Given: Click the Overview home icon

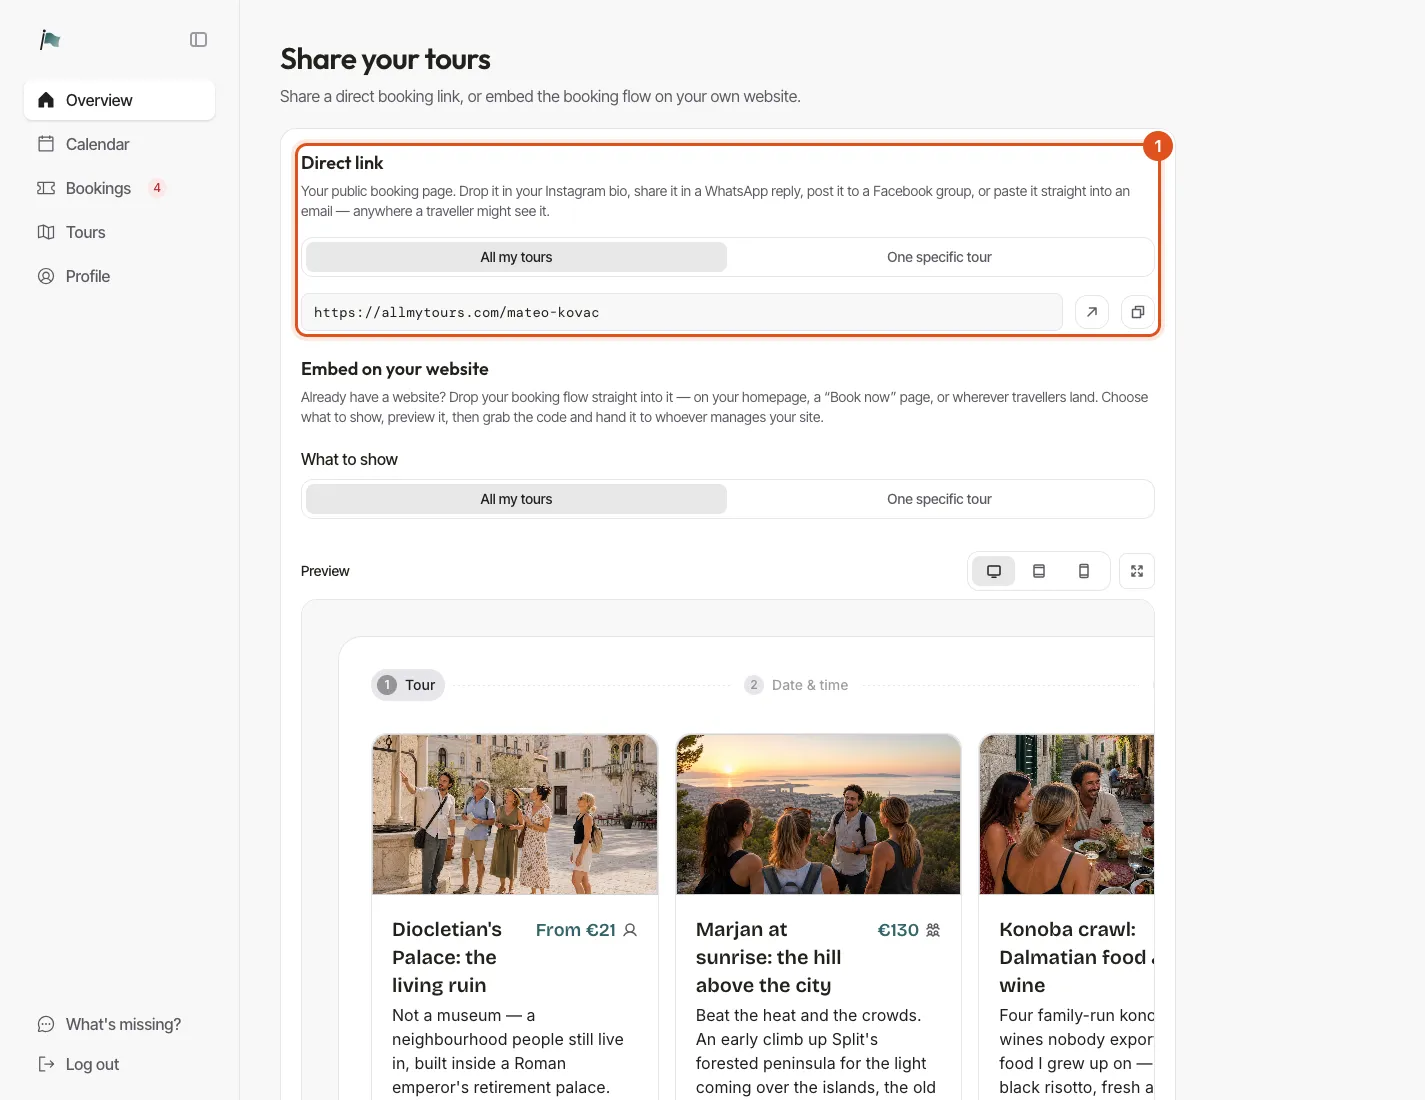Looking at the screenshot, I should click(46, 100).
